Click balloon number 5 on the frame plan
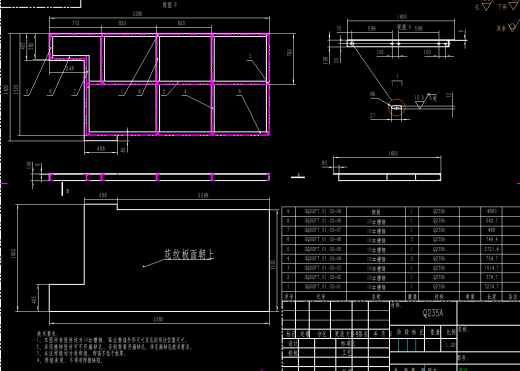 click(x=164, y=92)
